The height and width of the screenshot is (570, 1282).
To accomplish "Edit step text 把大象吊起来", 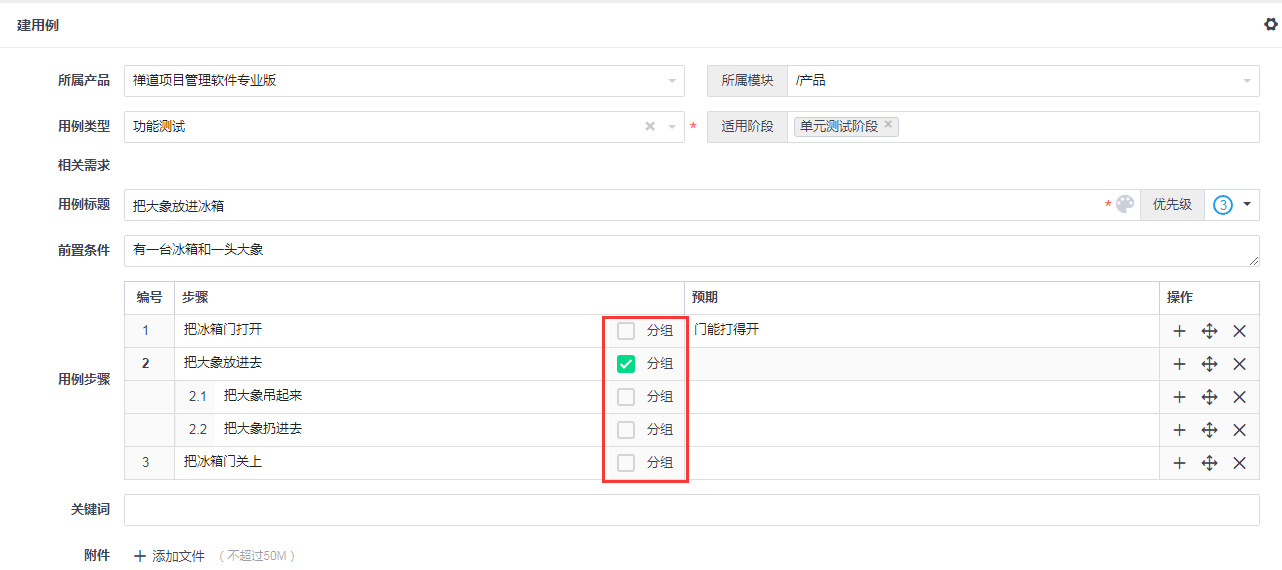I will coord(410,396).
